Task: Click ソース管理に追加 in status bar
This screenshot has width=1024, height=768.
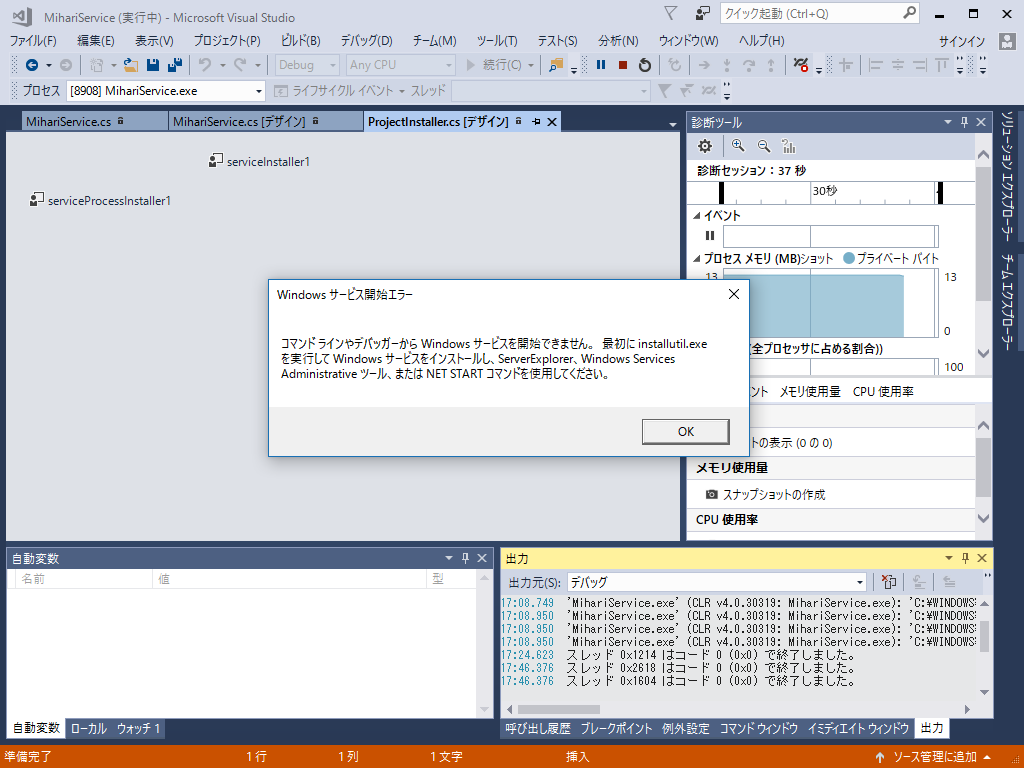Action: click(x=934, y=757)
